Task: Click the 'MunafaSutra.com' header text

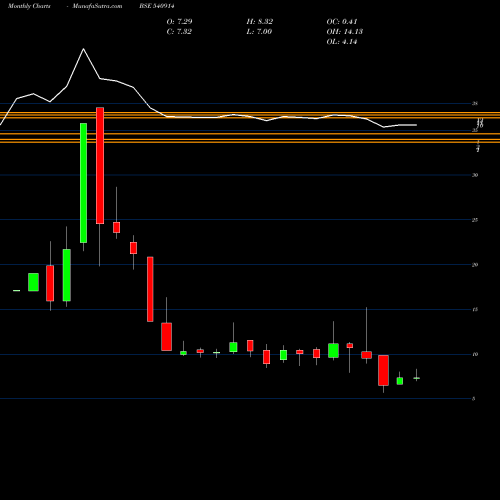Action: click(x=97, y=6)
